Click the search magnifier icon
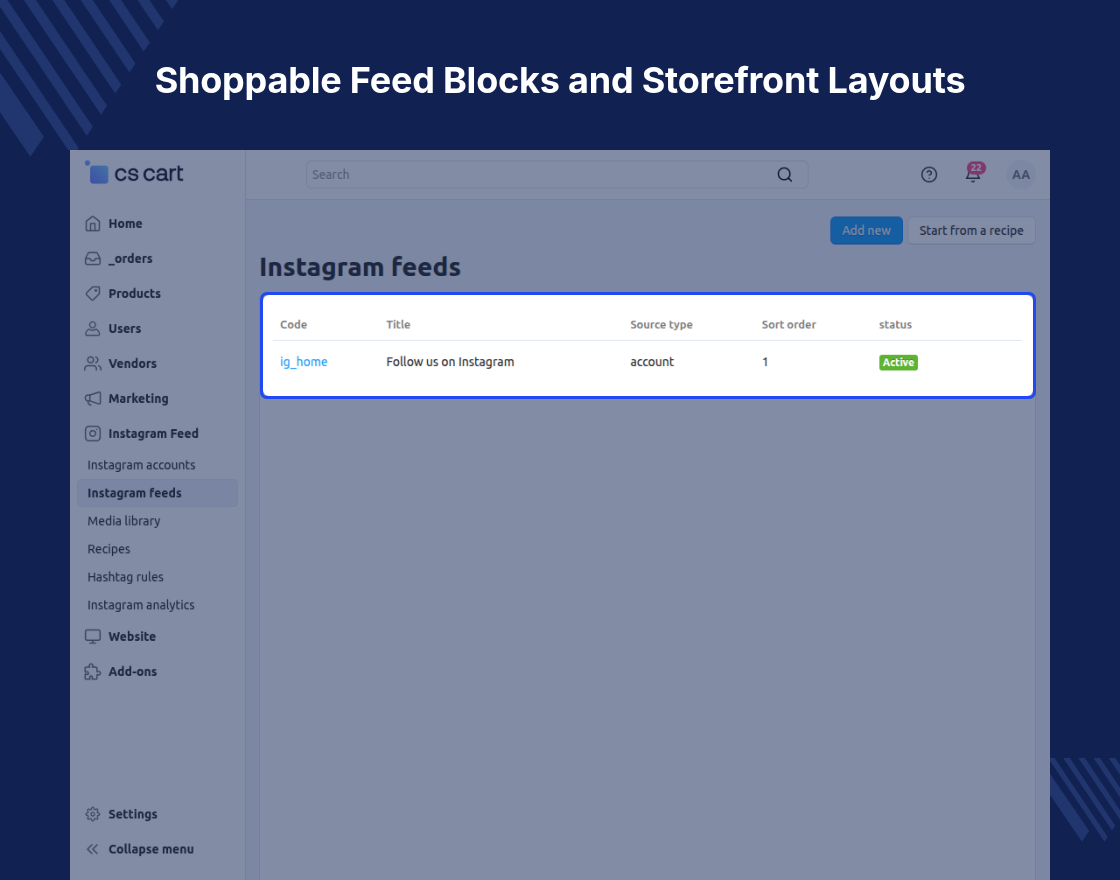 tap(784, 174)
